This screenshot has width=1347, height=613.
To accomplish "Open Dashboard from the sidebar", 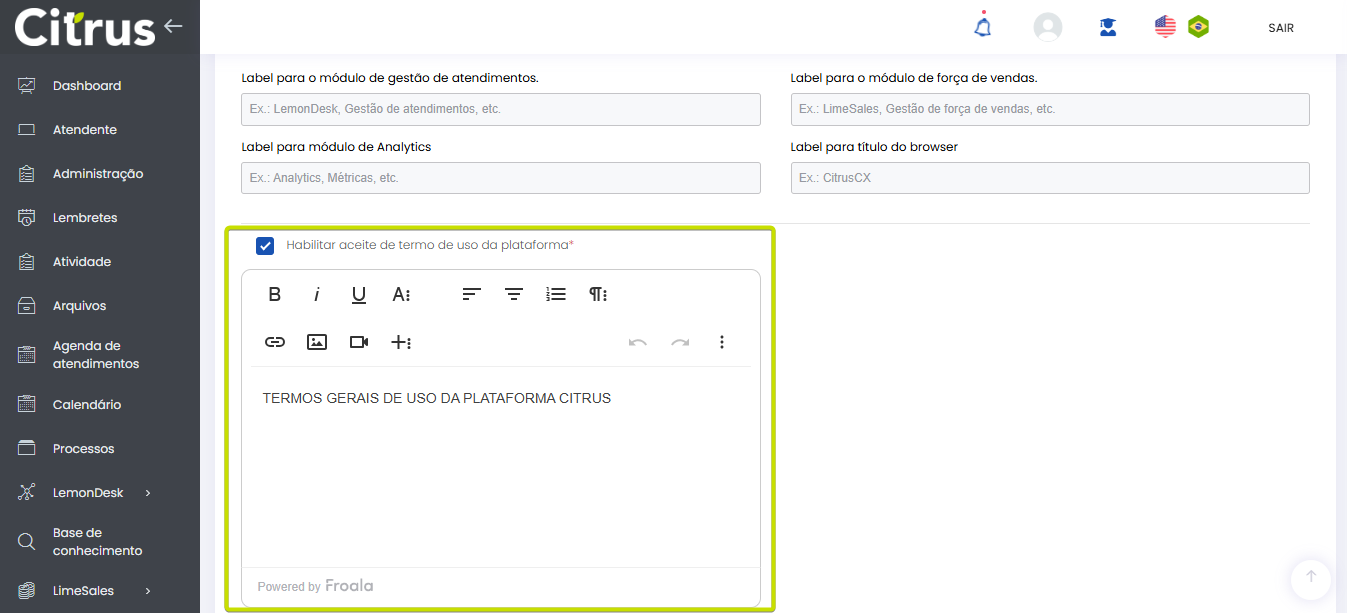I will 87,86.
